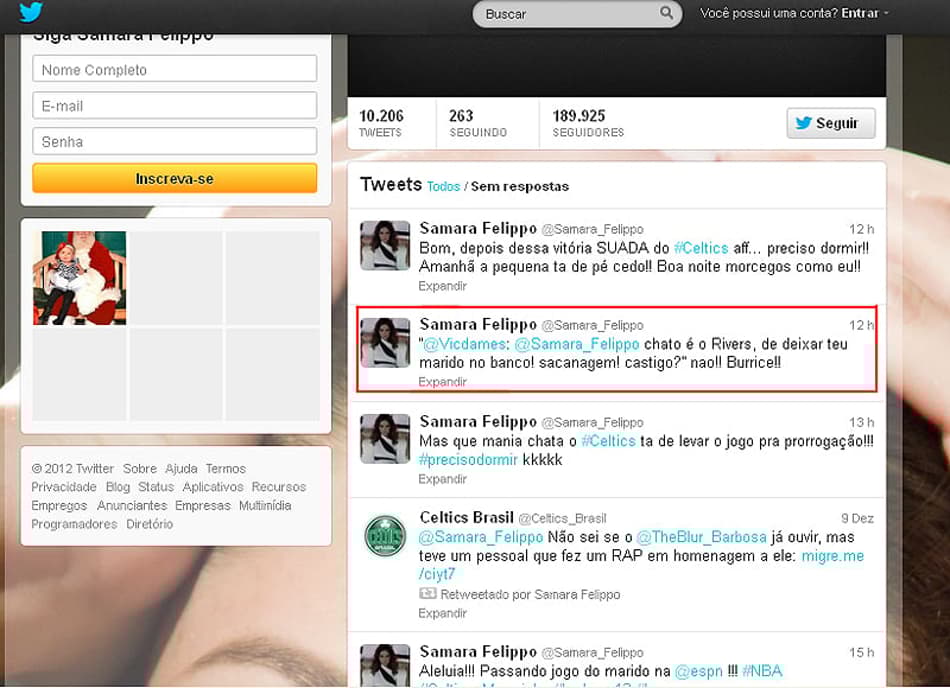Click the retweet icon by Retweetado por Samara Felippo

point(428,594)
